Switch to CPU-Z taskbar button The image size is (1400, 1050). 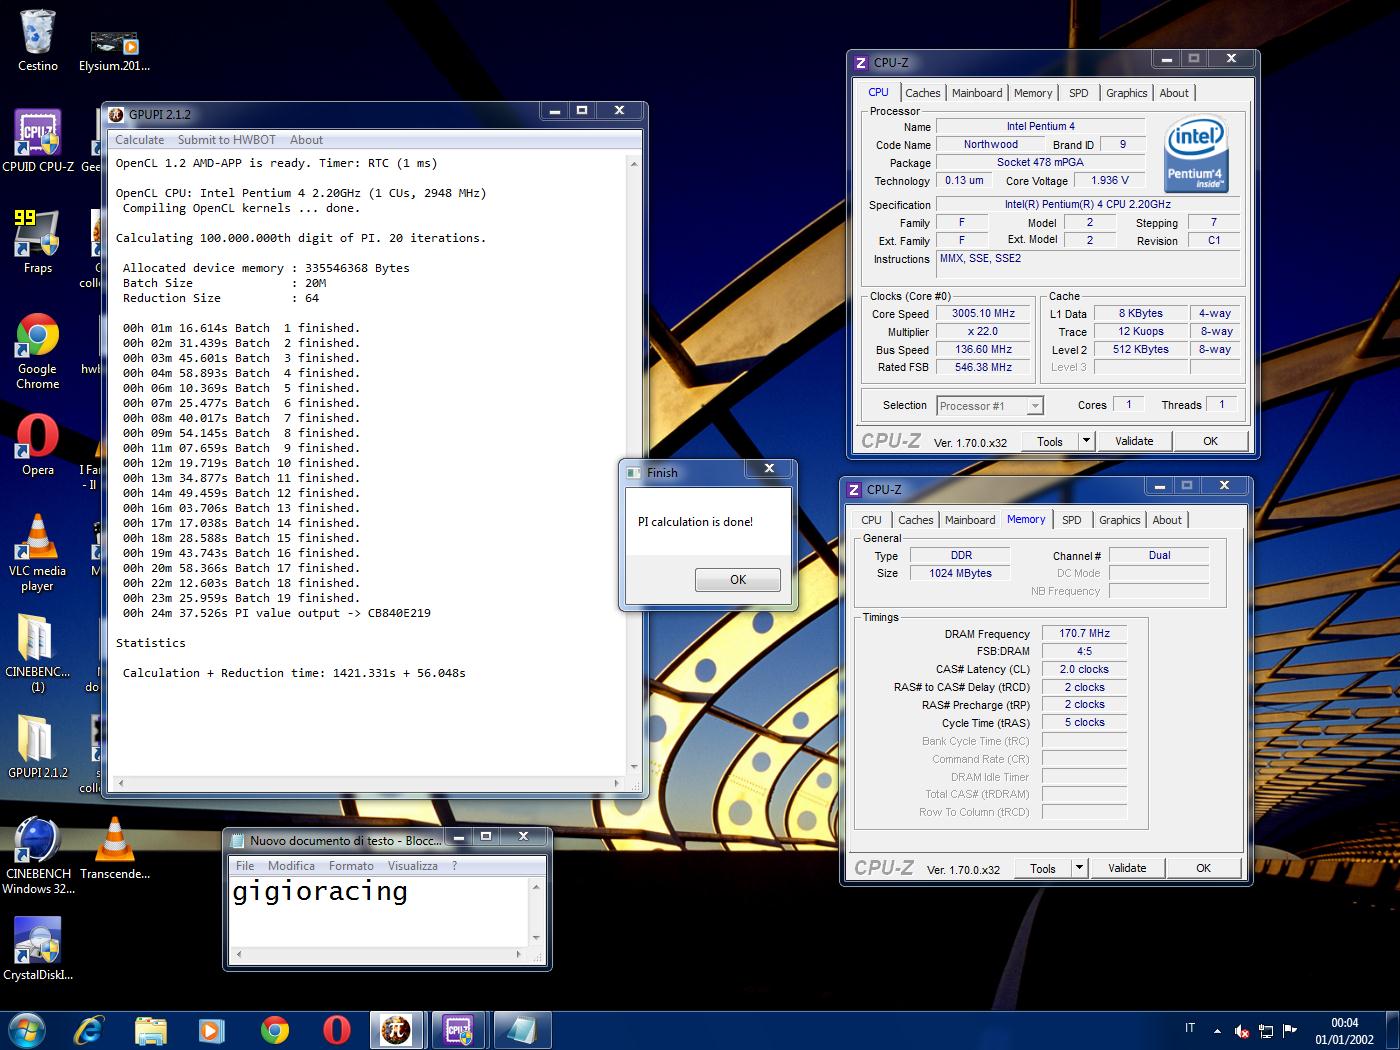460,1030
